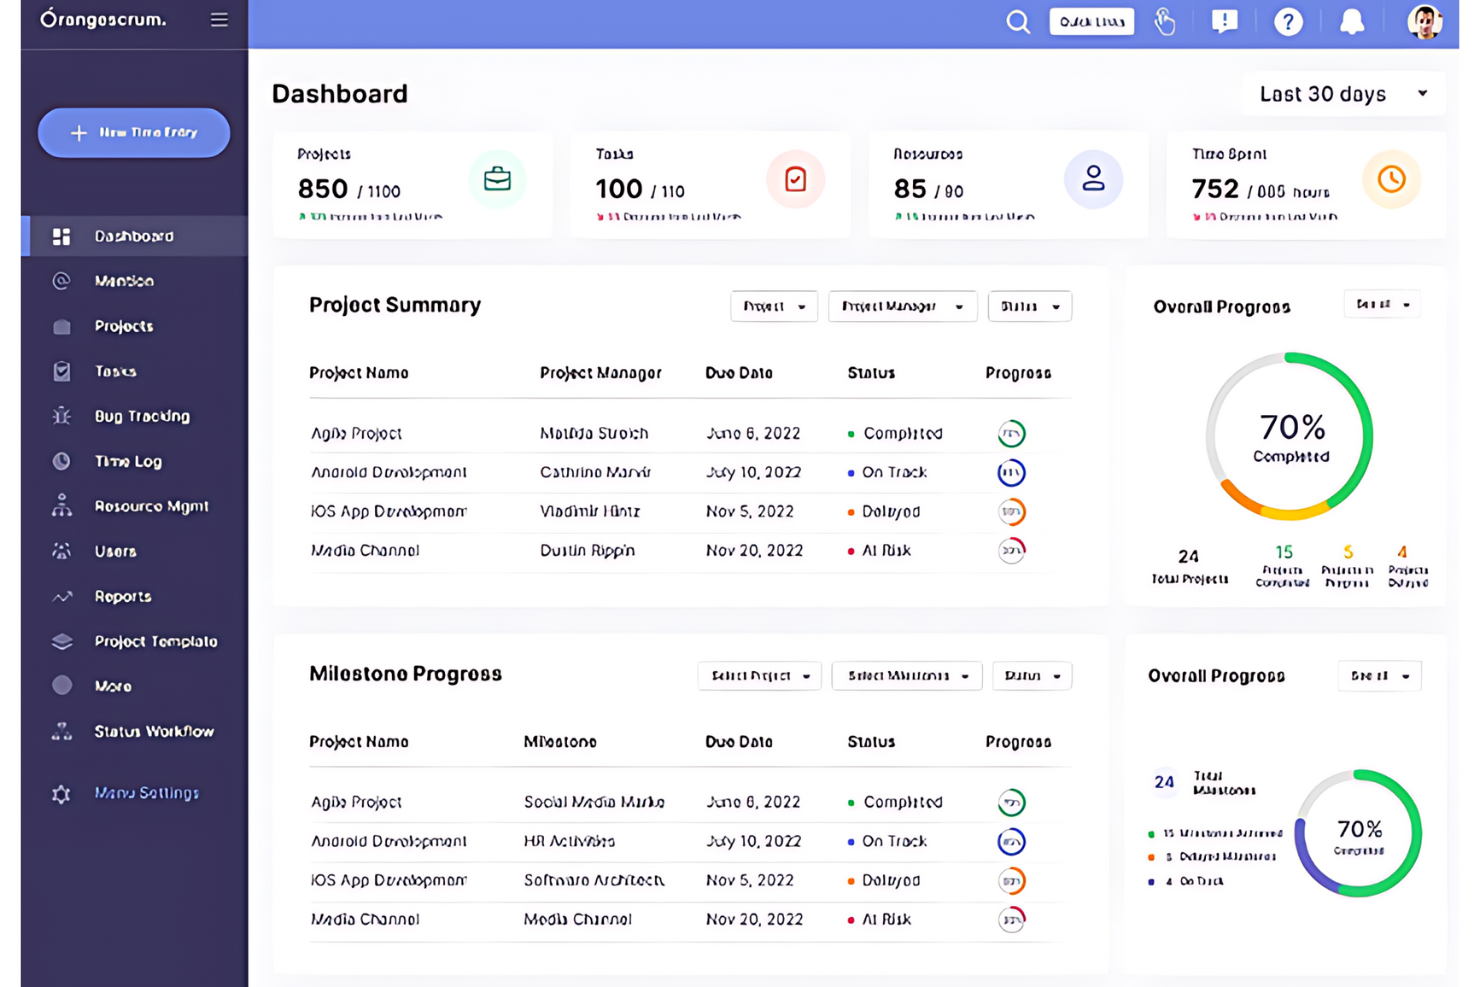
Task: Open the notifications bell
Action: pos(1352,21)
